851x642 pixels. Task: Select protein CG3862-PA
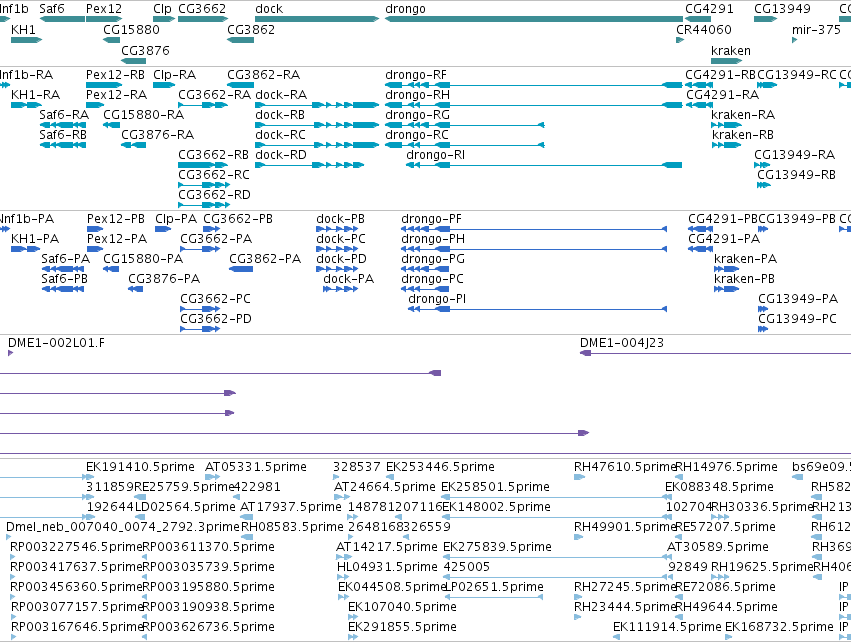pos(265,259)
